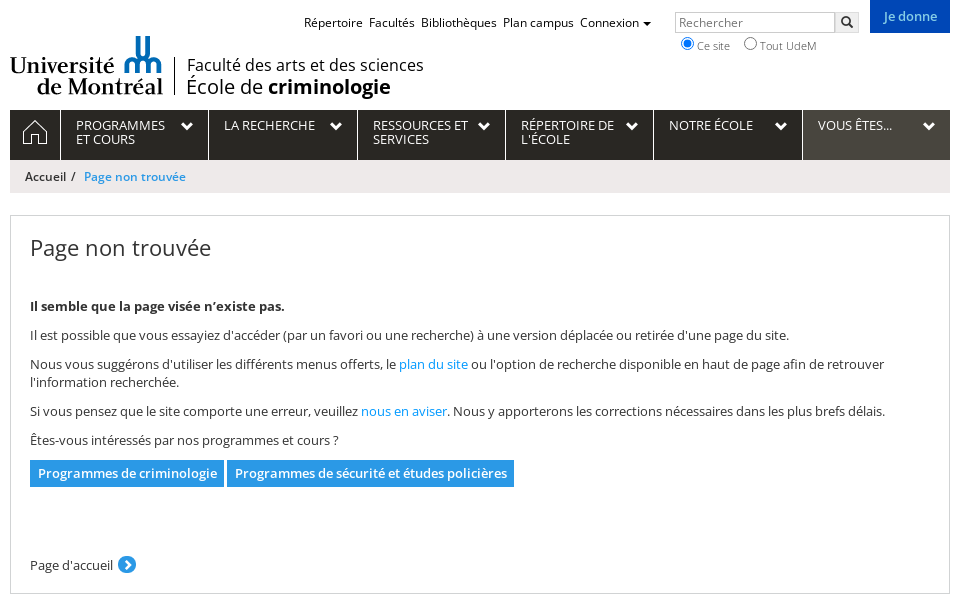Open the La recherche dropdown menu
The height and width of the screenshot is (600, 960).
coord(282,126)
